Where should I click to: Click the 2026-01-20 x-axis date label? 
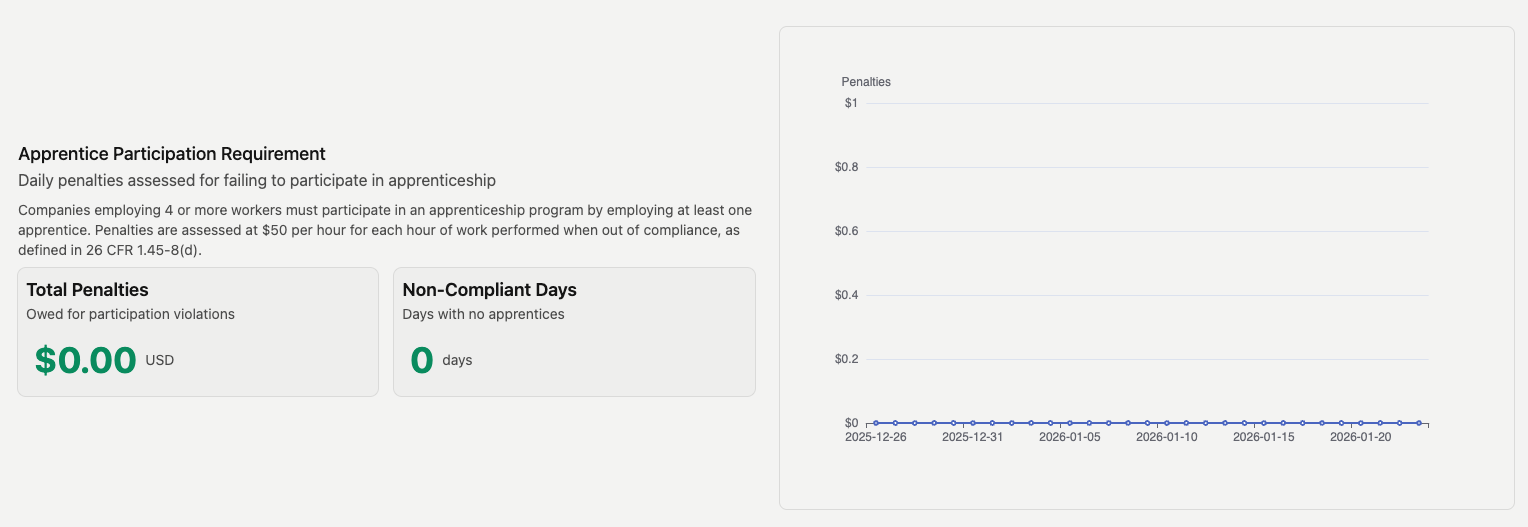pyautogui.click(x=1361, y=437)
